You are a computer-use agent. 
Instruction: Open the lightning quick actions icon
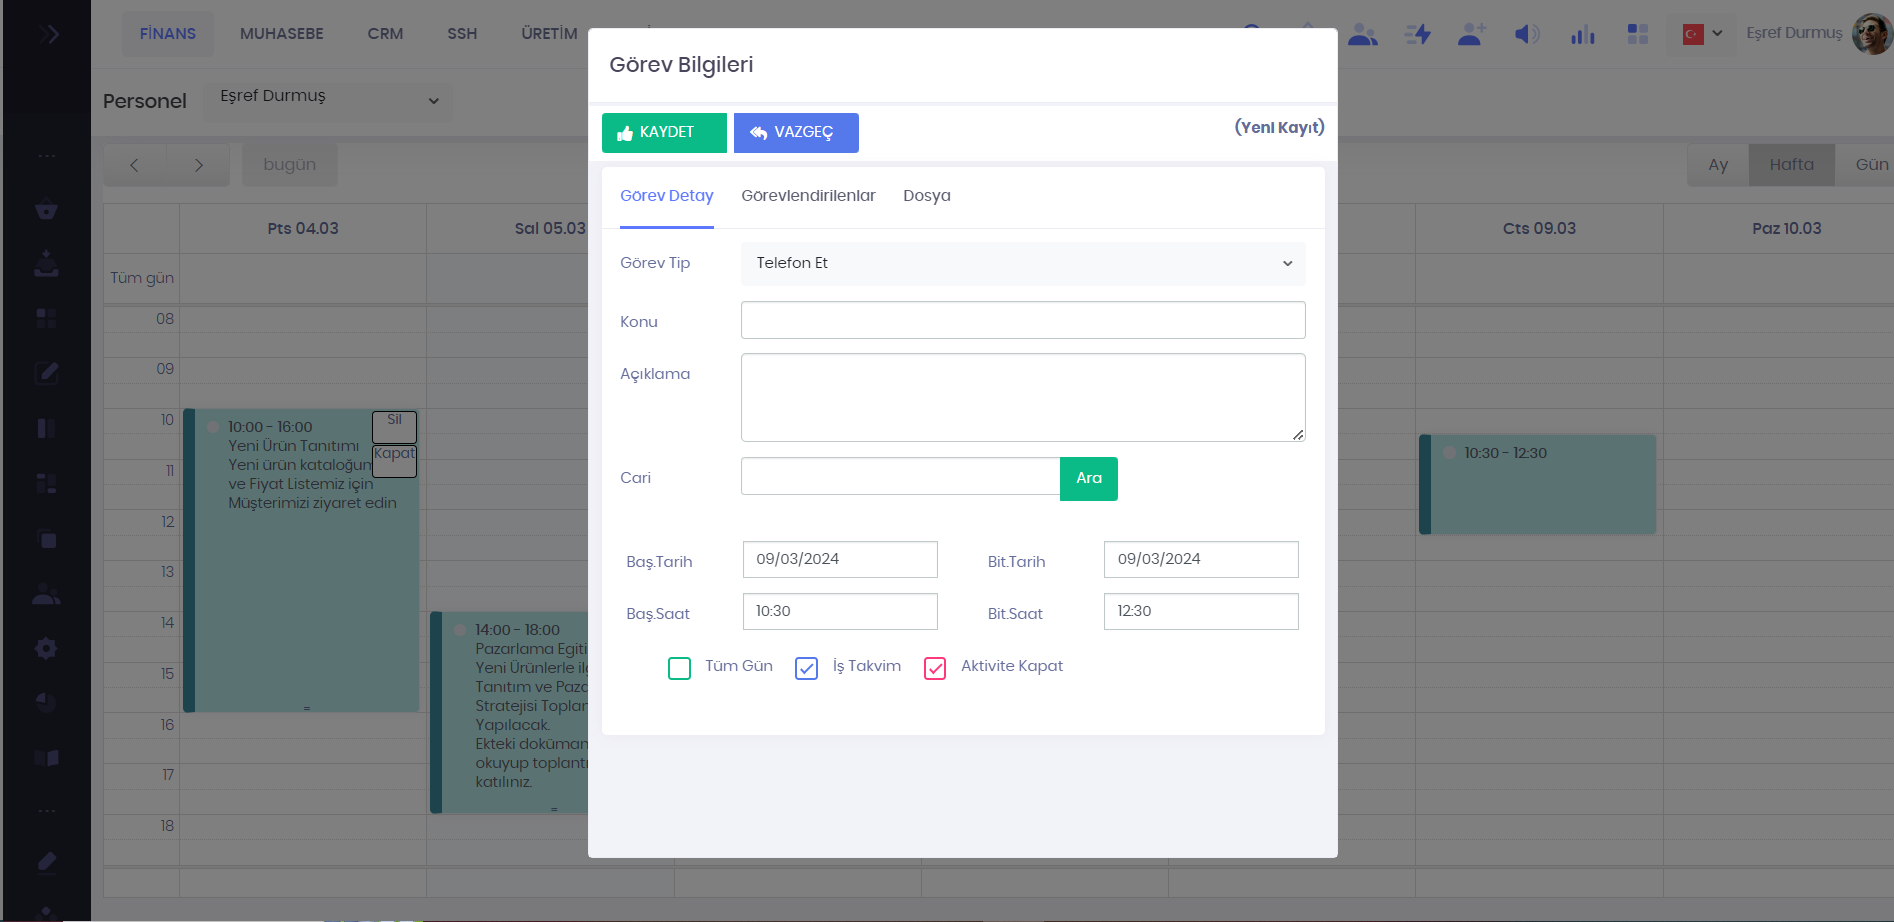(x=1417, y=35)
